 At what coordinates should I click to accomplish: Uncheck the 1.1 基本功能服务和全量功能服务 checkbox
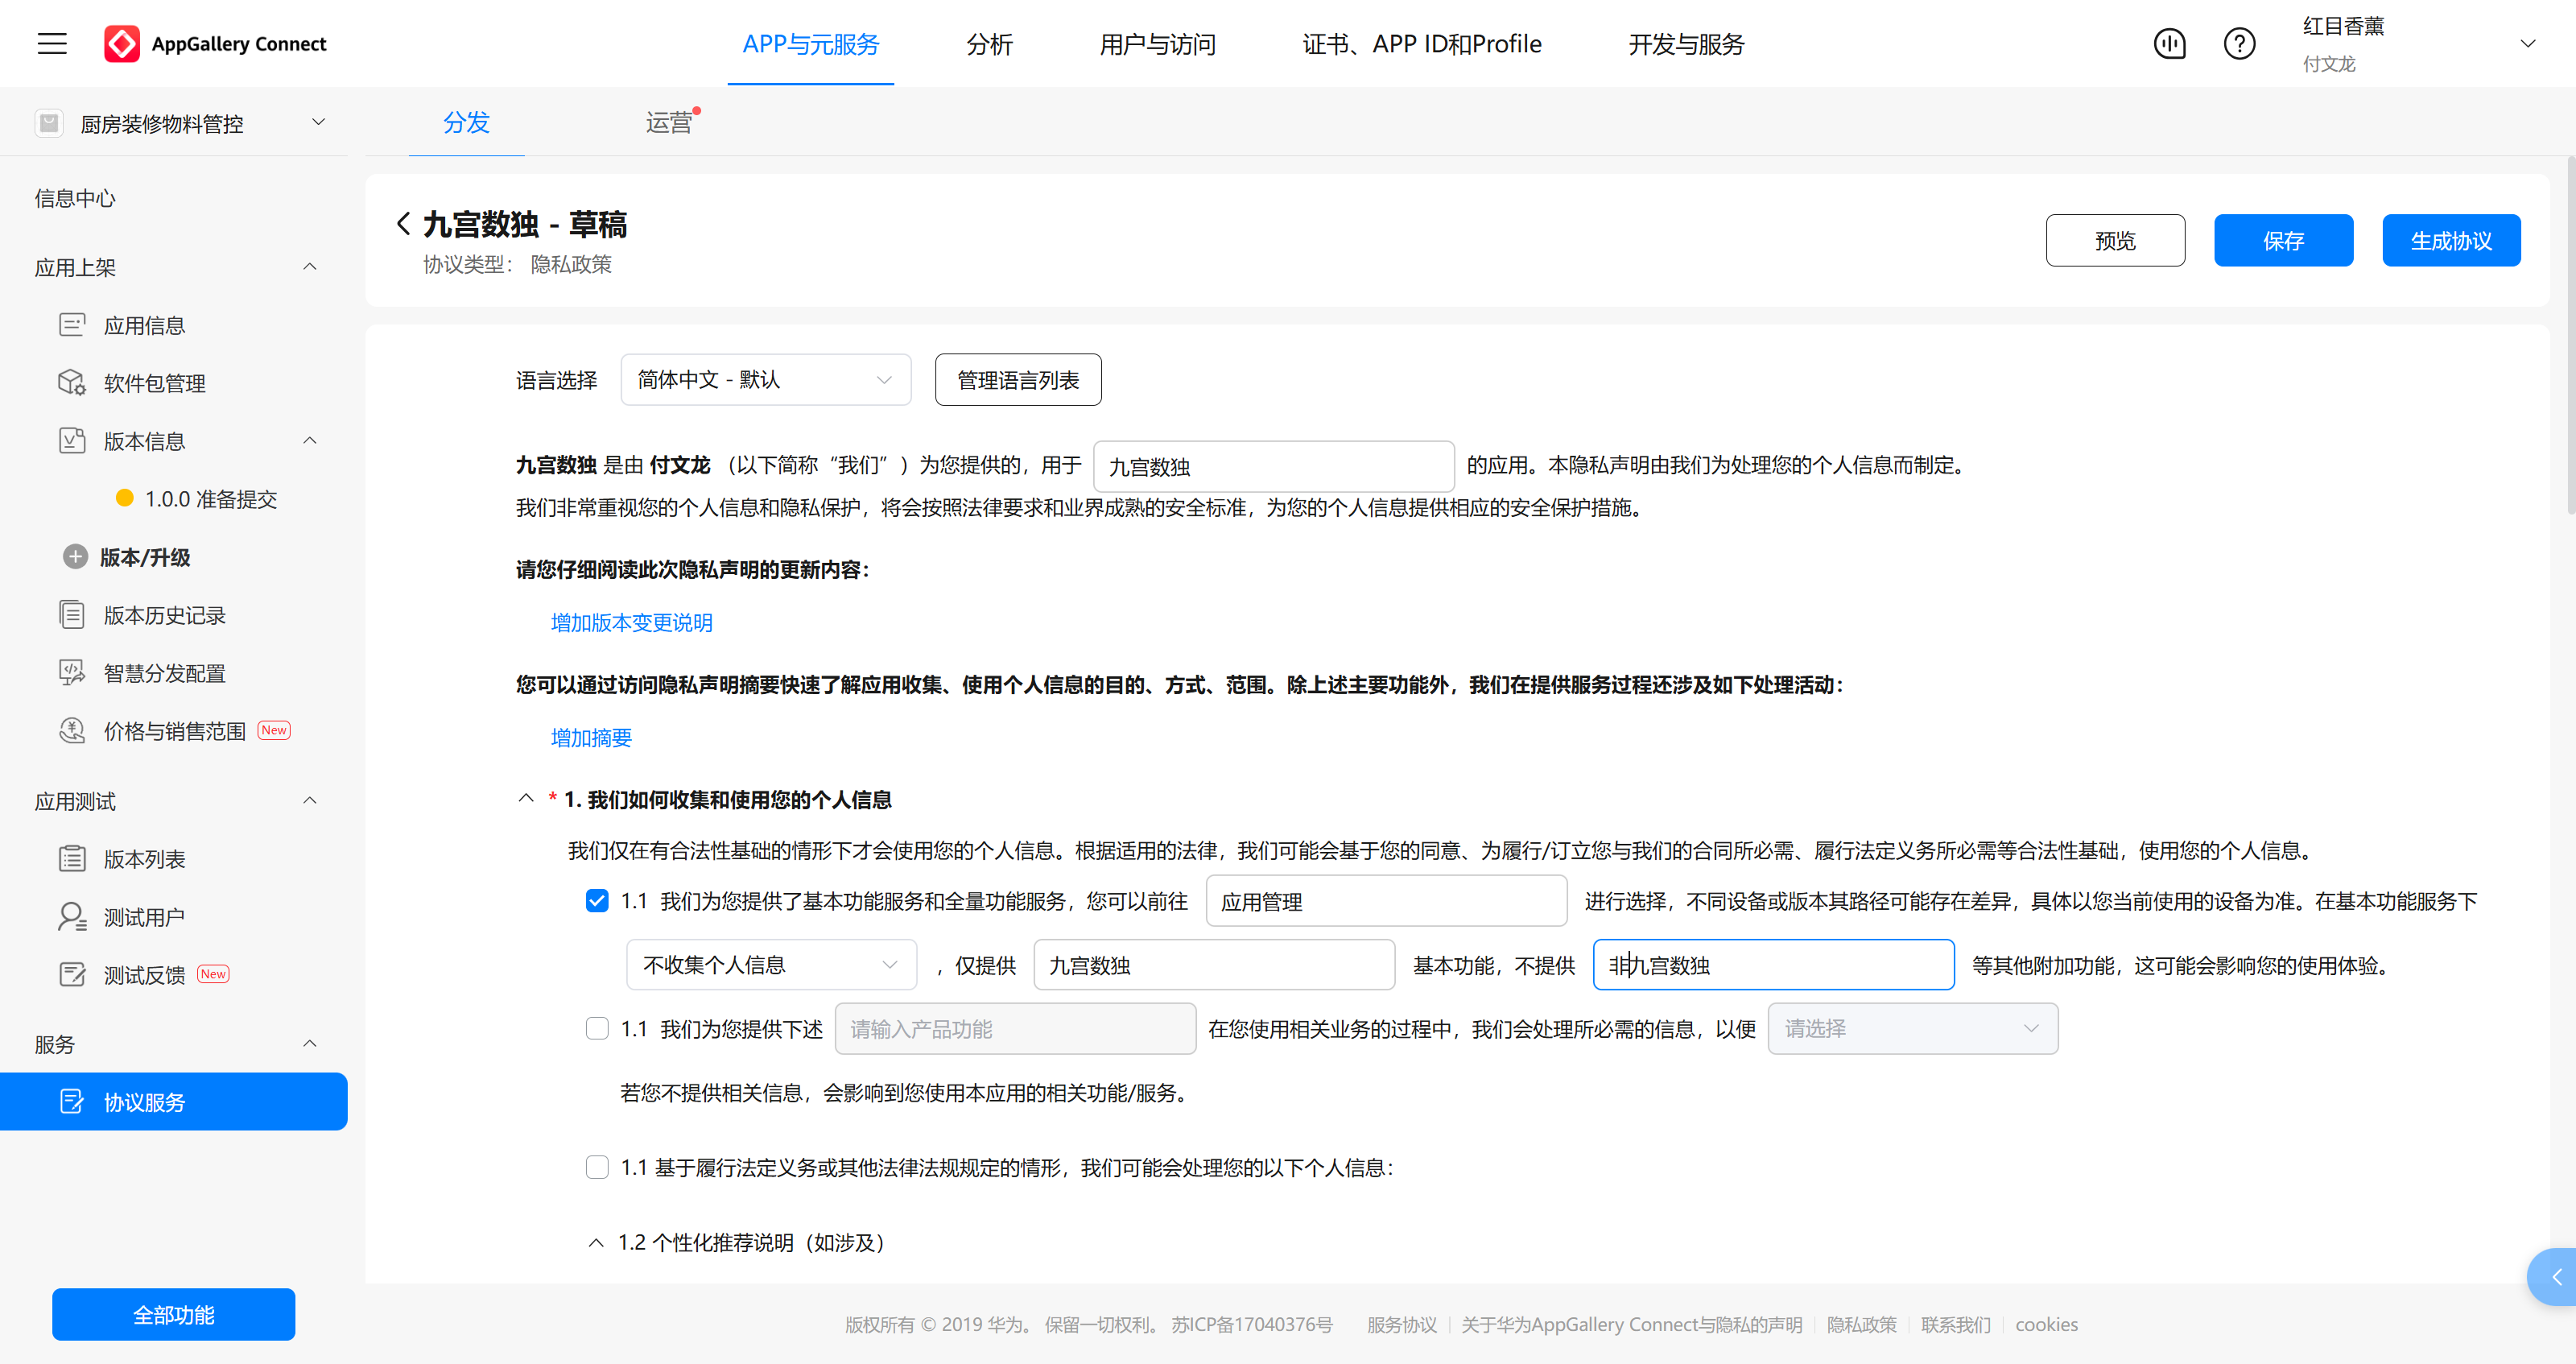[x=597, y=901]
